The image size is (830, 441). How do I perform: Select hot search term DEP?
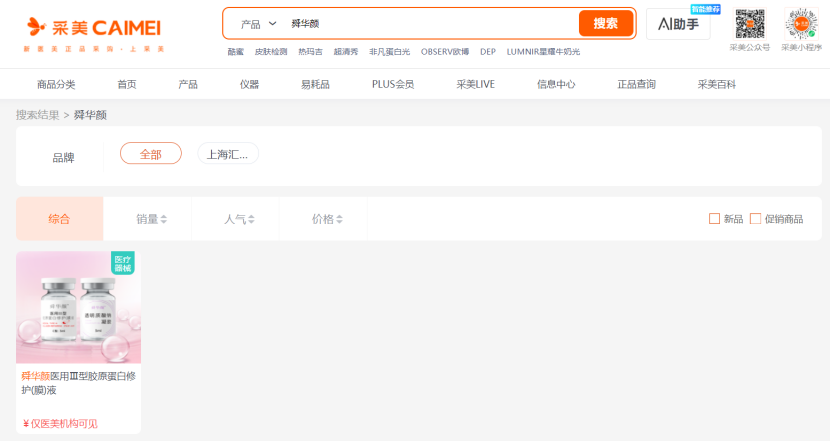tap(488, 52)
